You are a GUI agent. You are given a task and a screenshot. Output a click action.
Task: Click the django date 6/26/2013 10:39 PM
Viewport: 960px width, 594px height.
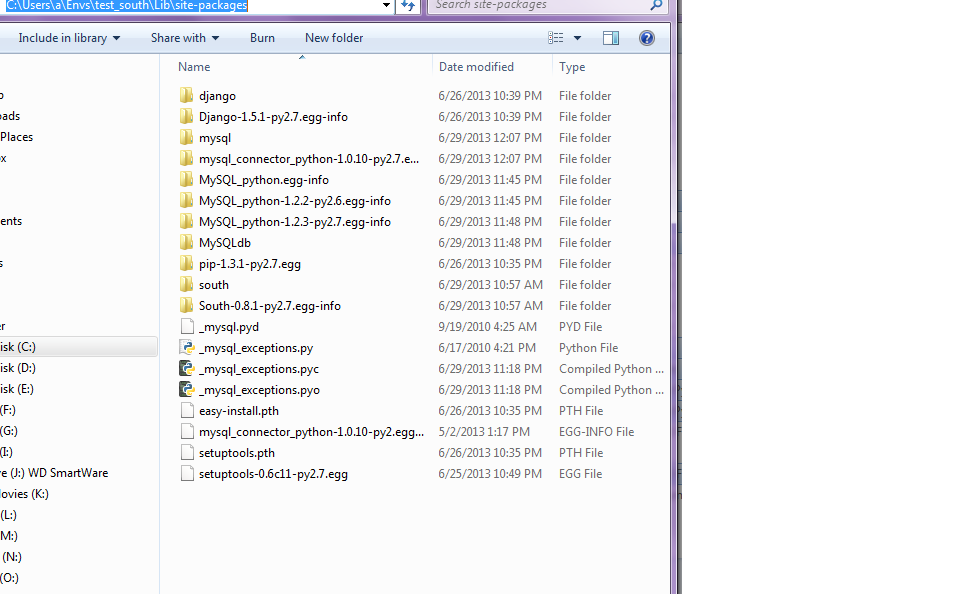click(490, 96)
